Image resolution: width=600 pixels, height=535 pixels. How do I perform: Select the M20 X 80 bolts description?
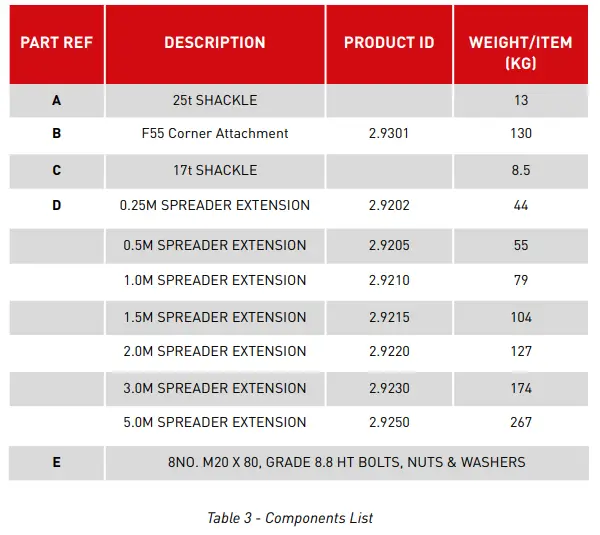[x=346, y=462]
